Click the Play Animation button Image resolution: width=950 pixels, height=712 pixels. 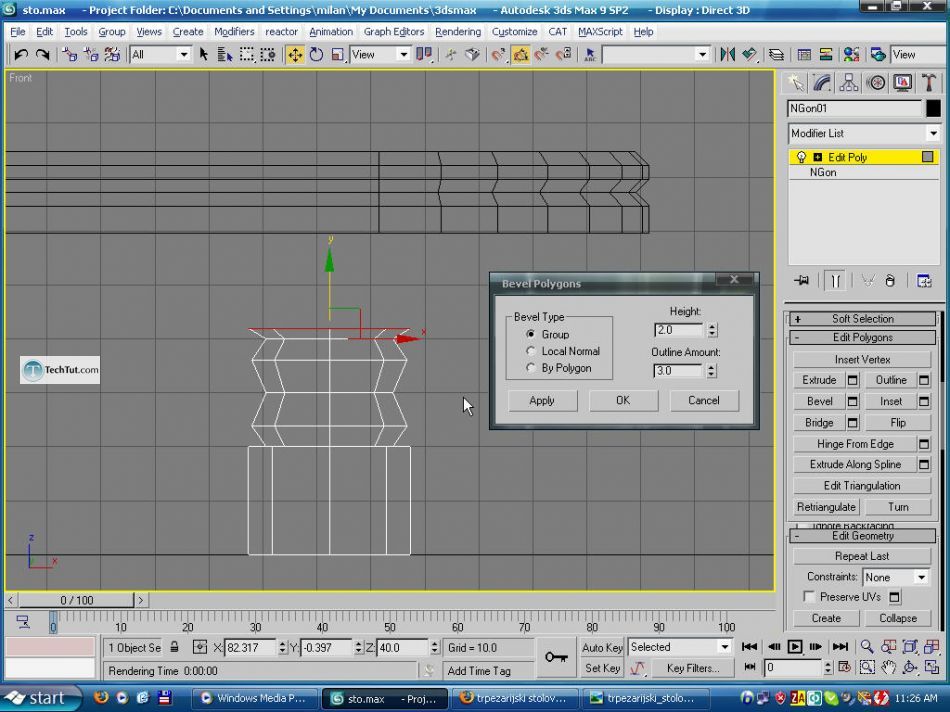(x=794, y=647)
